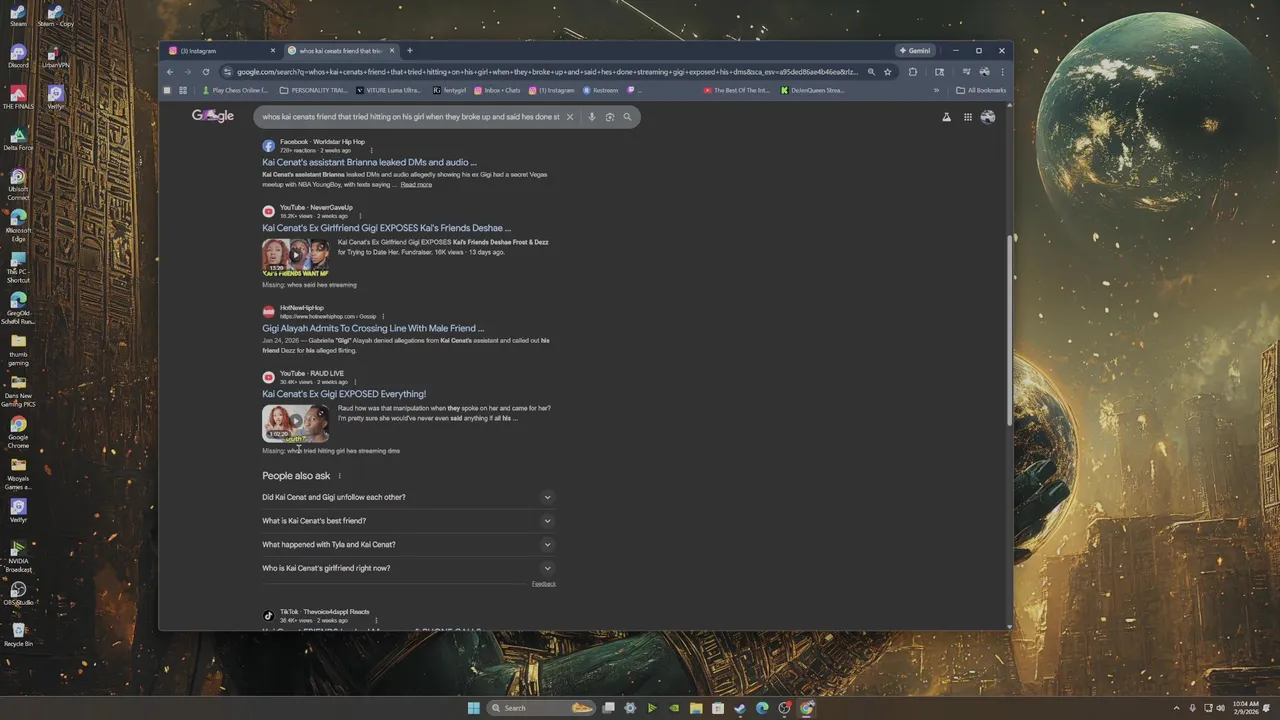Open "Kai Cenat's assistant Brianna leaked DMs" result
This screenshot has width=1280, height=720.
369,162
